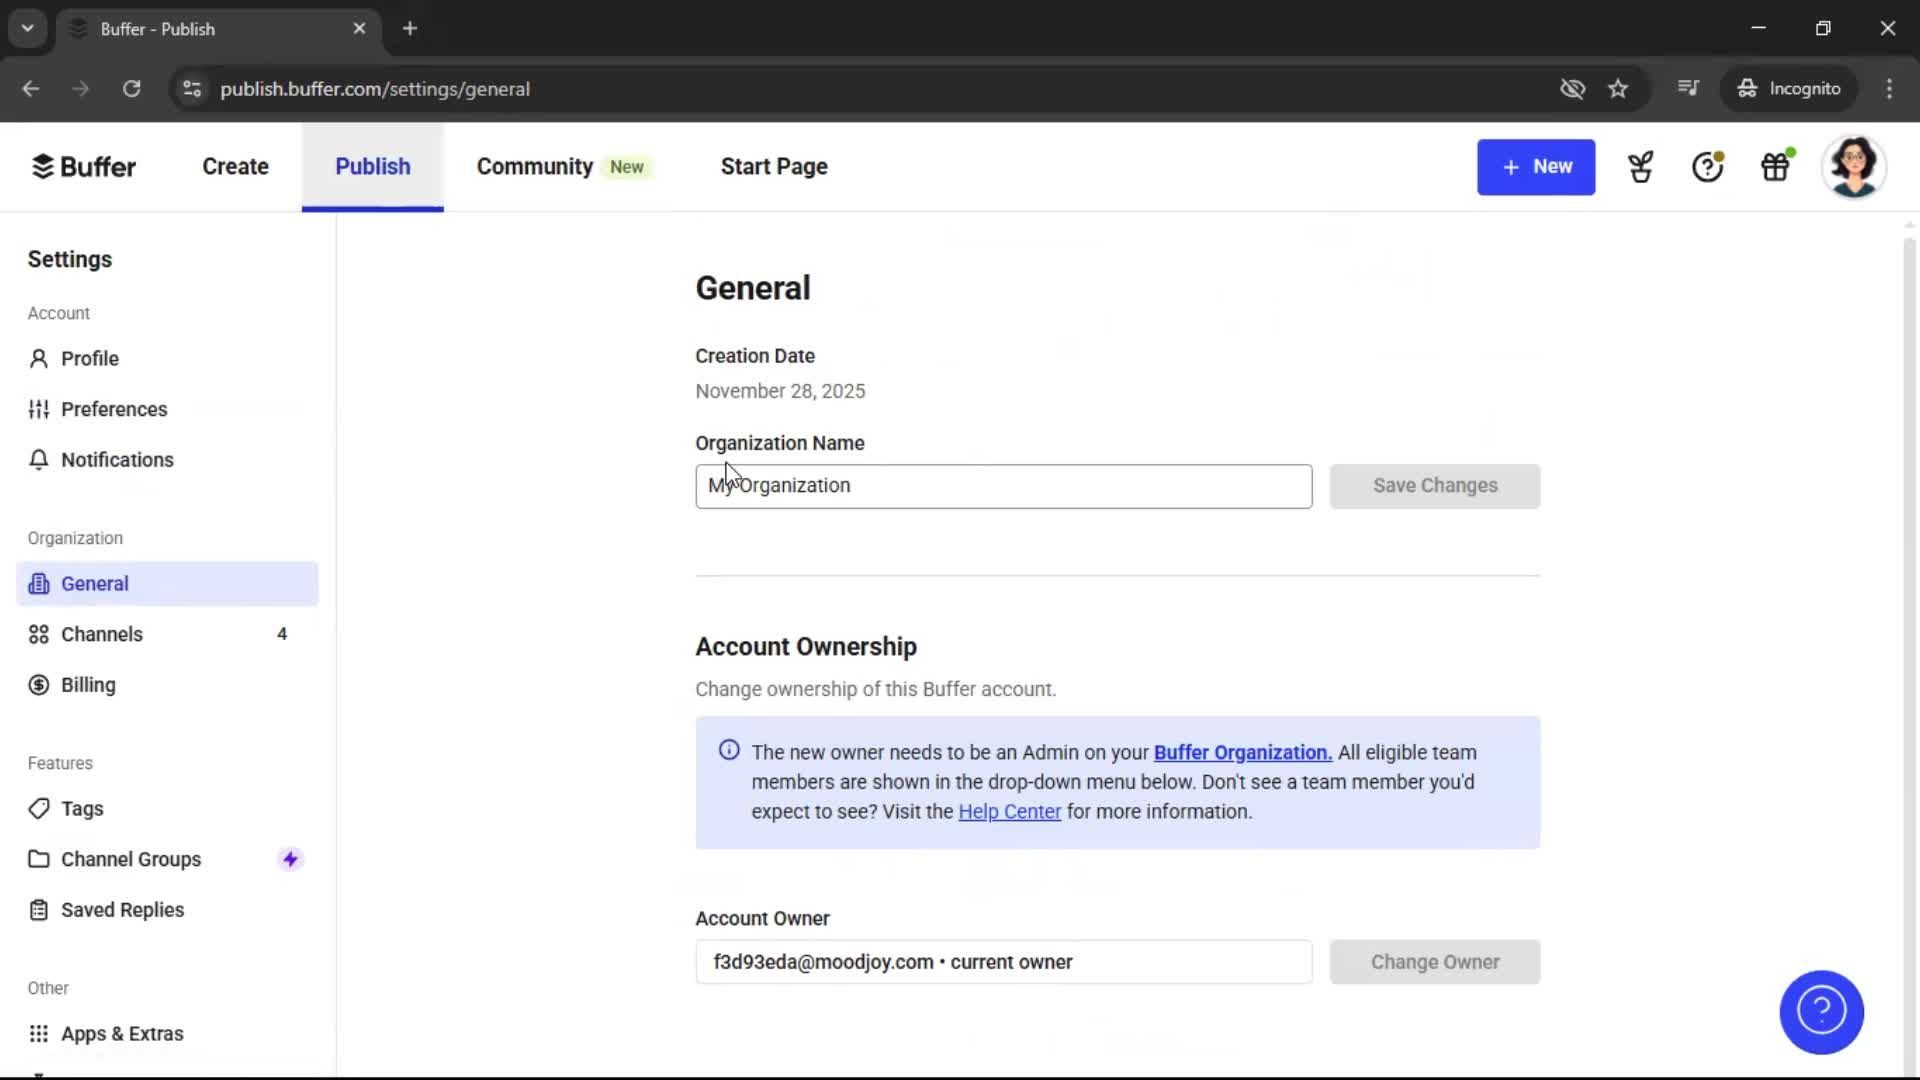This screenshot has height=1080, width=1920.
Task: Open Saved Replies
Action: coord(122,909)
